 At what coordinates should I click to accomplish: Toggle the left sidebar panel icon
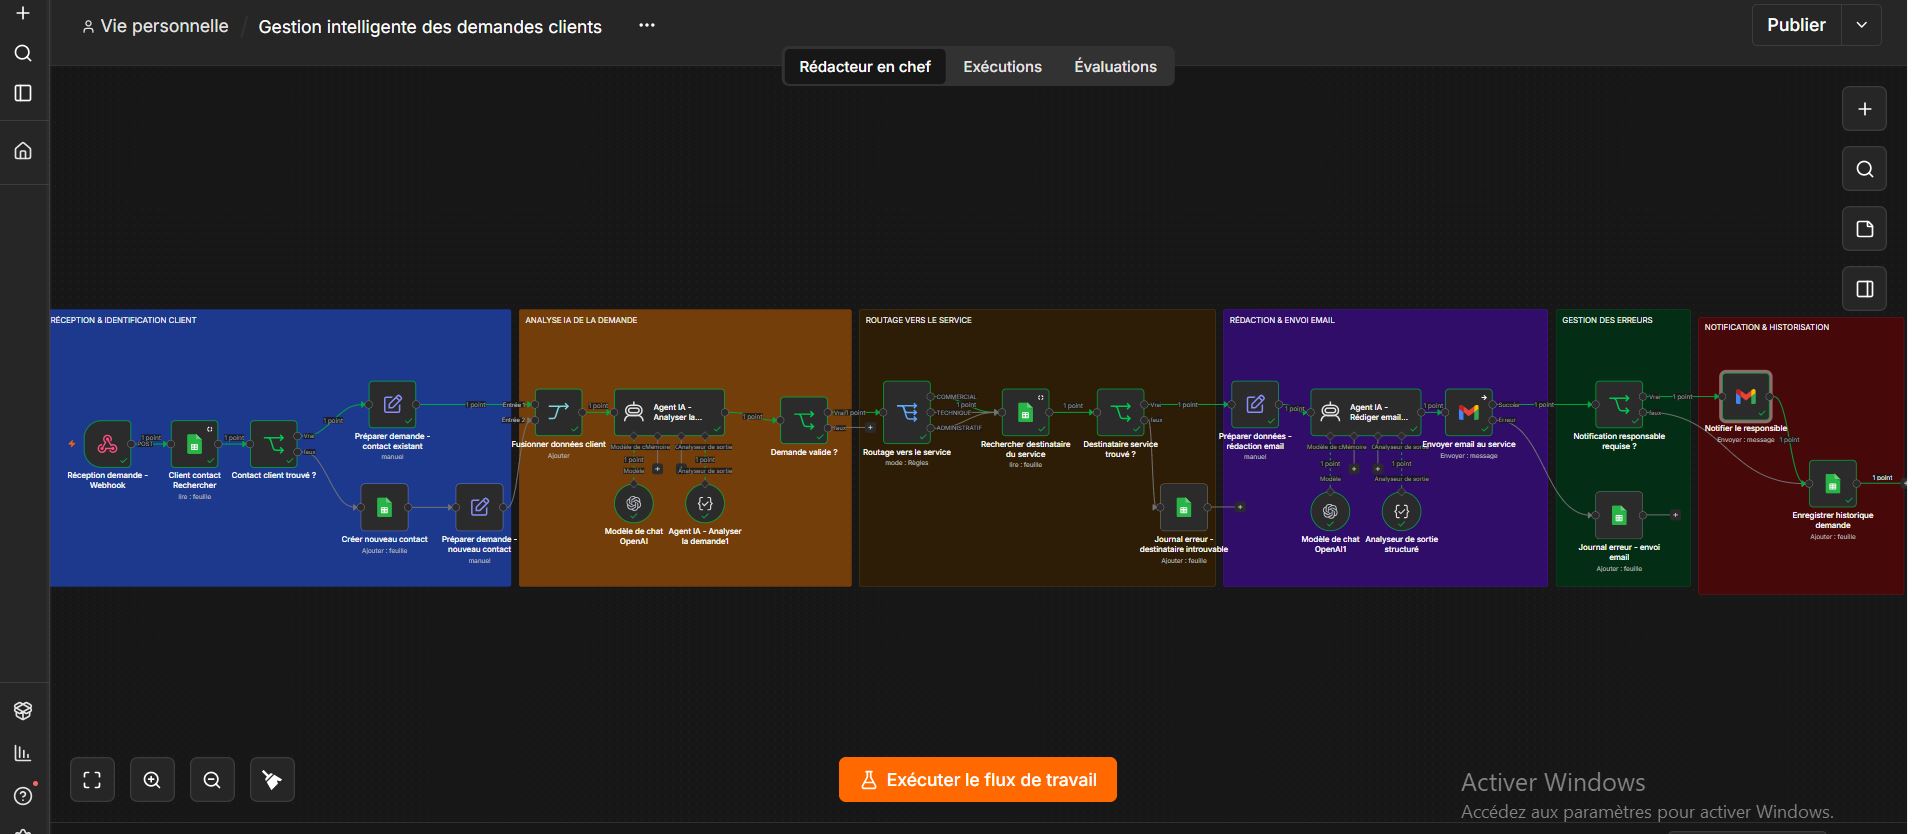(x=23, y=93)
